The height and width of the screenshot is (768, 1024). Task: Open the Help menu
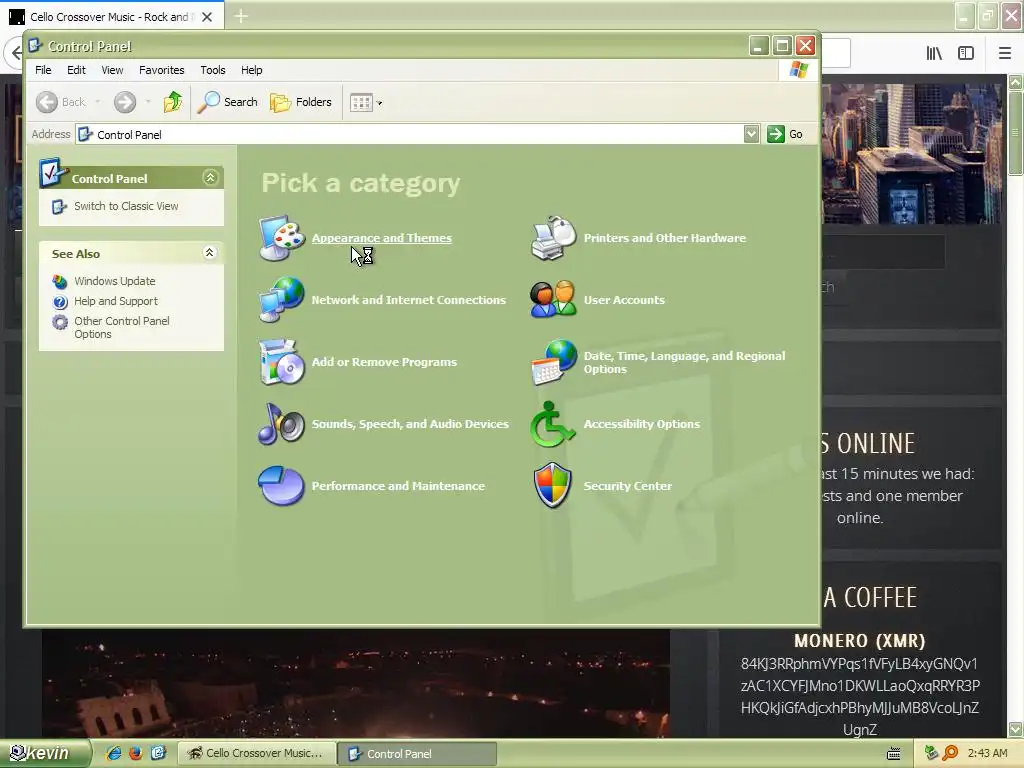[x=251, y=70]
